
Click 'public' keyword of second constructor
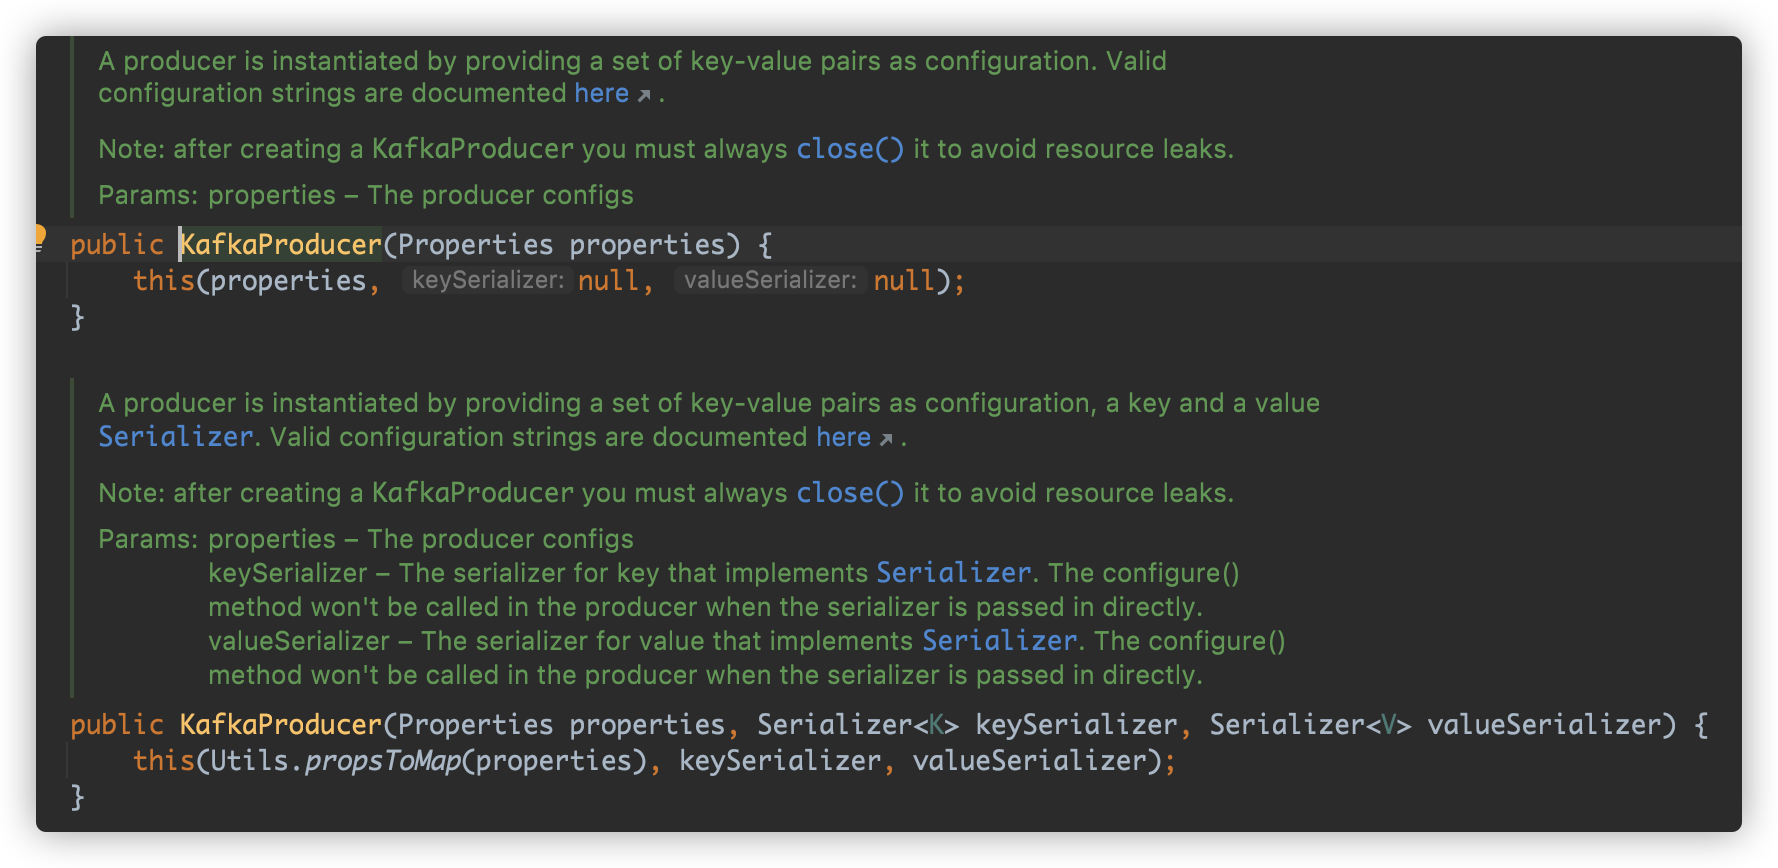117,725
